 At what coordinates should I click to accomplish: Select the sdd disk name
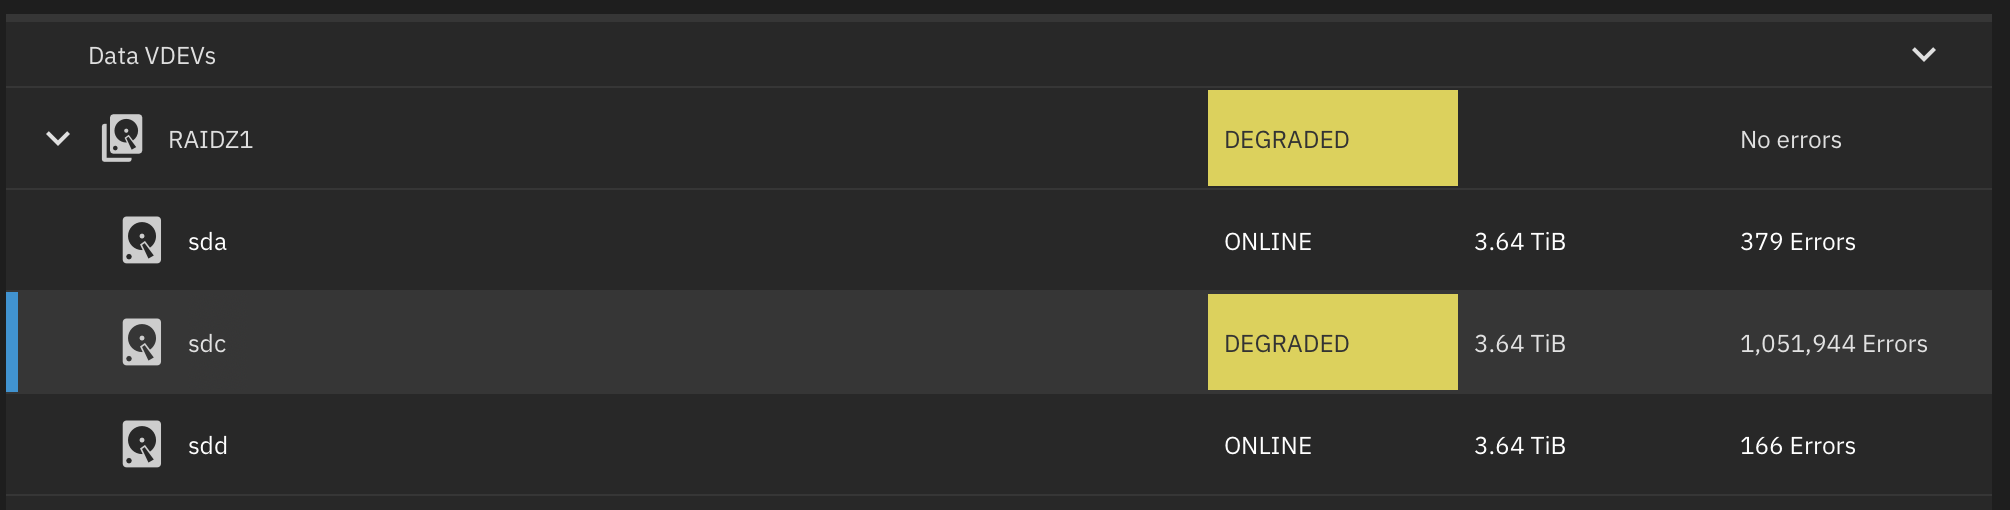tap(208, 446)
